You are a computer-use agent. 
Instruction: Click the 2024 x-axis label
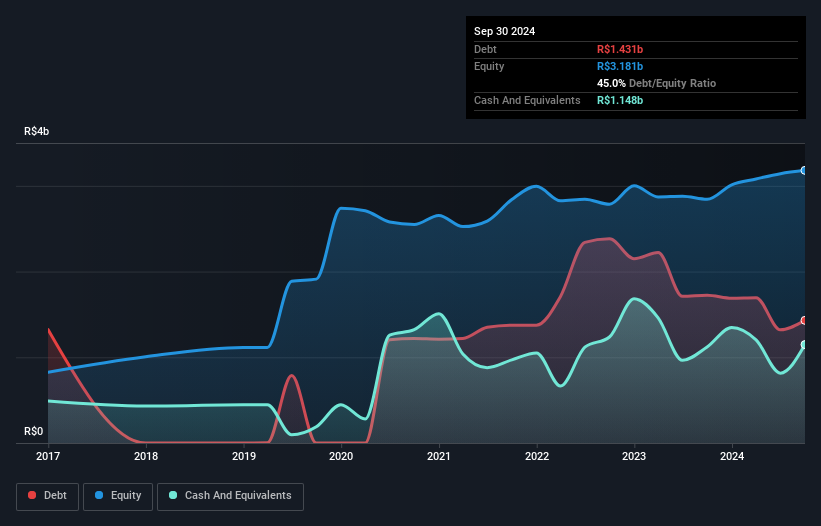(x=732, y=456)
